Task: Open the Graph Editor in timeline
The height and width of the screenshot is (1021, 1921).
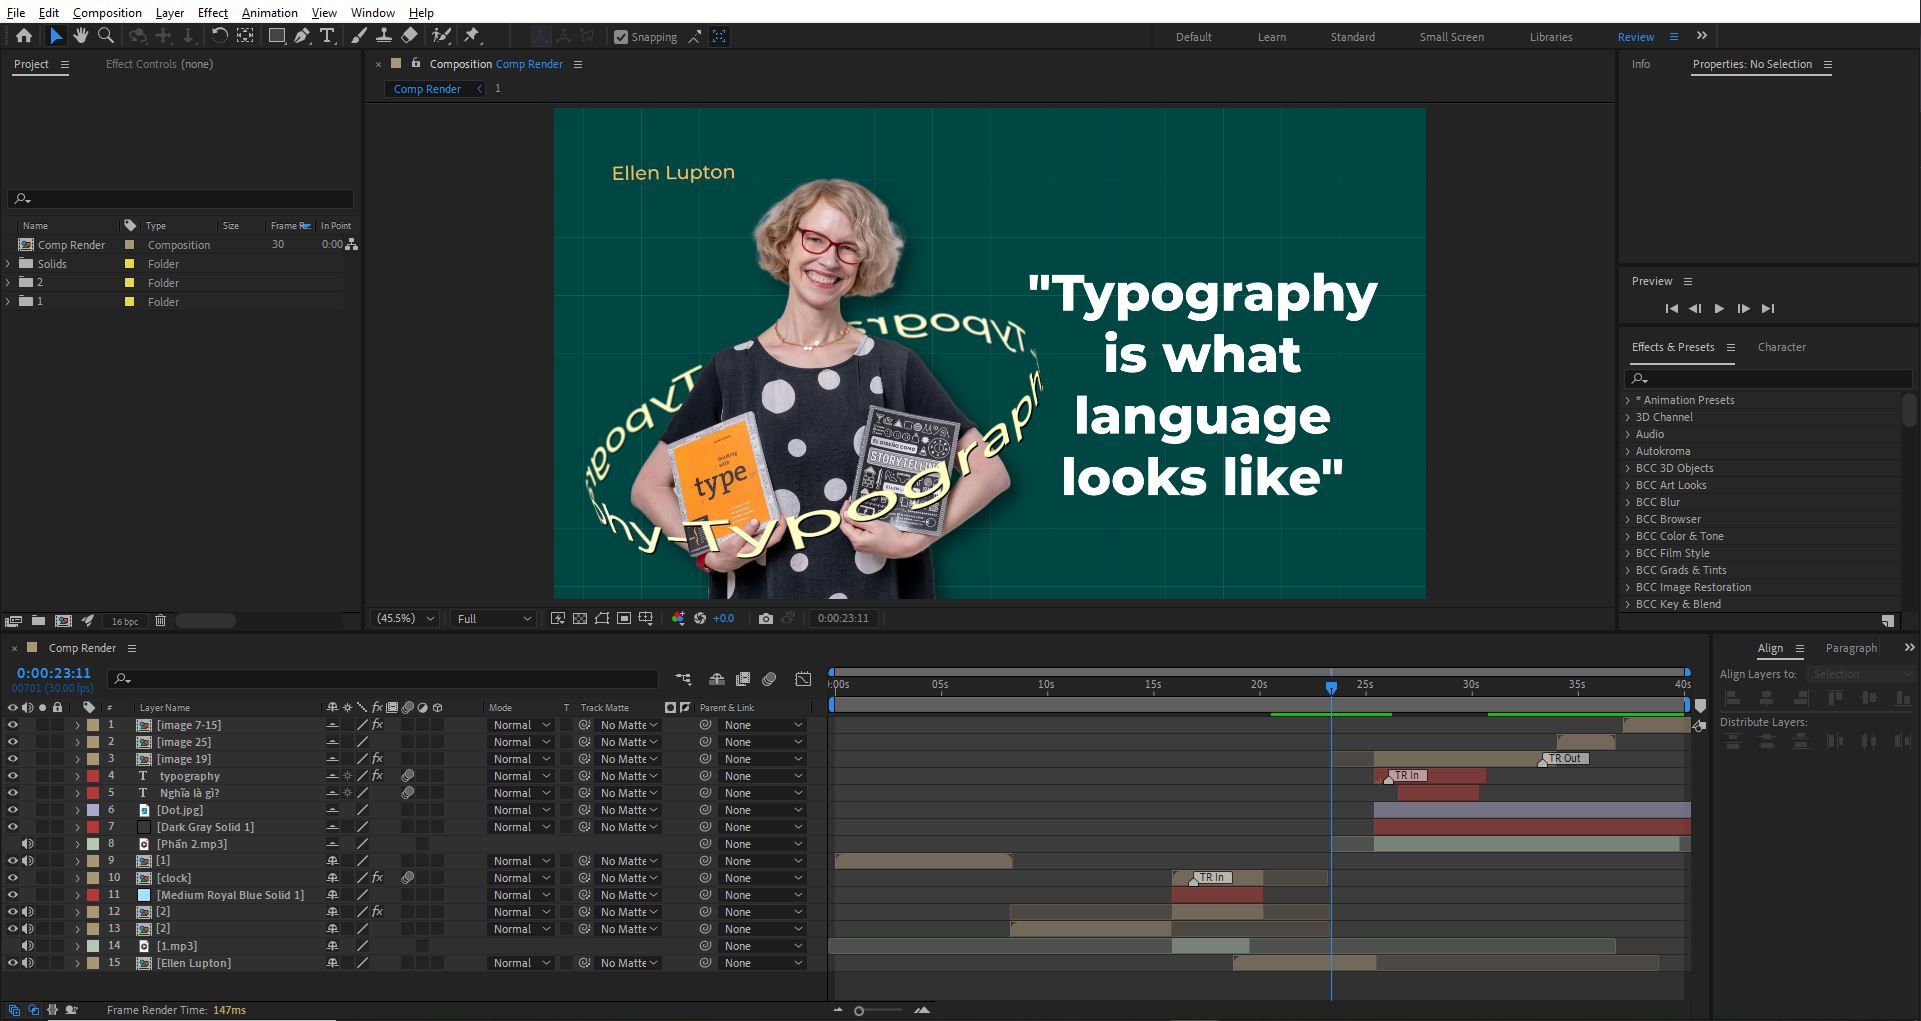Action: click(803, 679)
